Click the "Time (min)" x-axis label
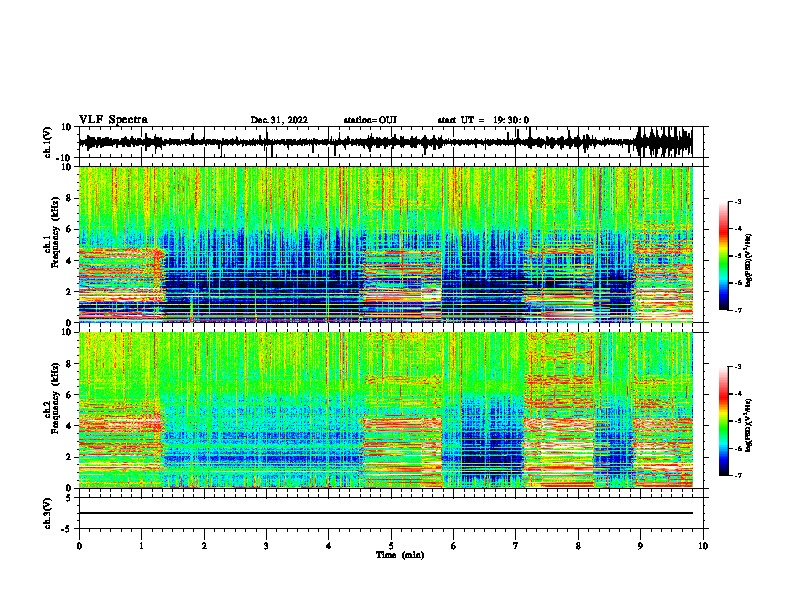This screenshot has width=792, height=612. coord(400,555)
